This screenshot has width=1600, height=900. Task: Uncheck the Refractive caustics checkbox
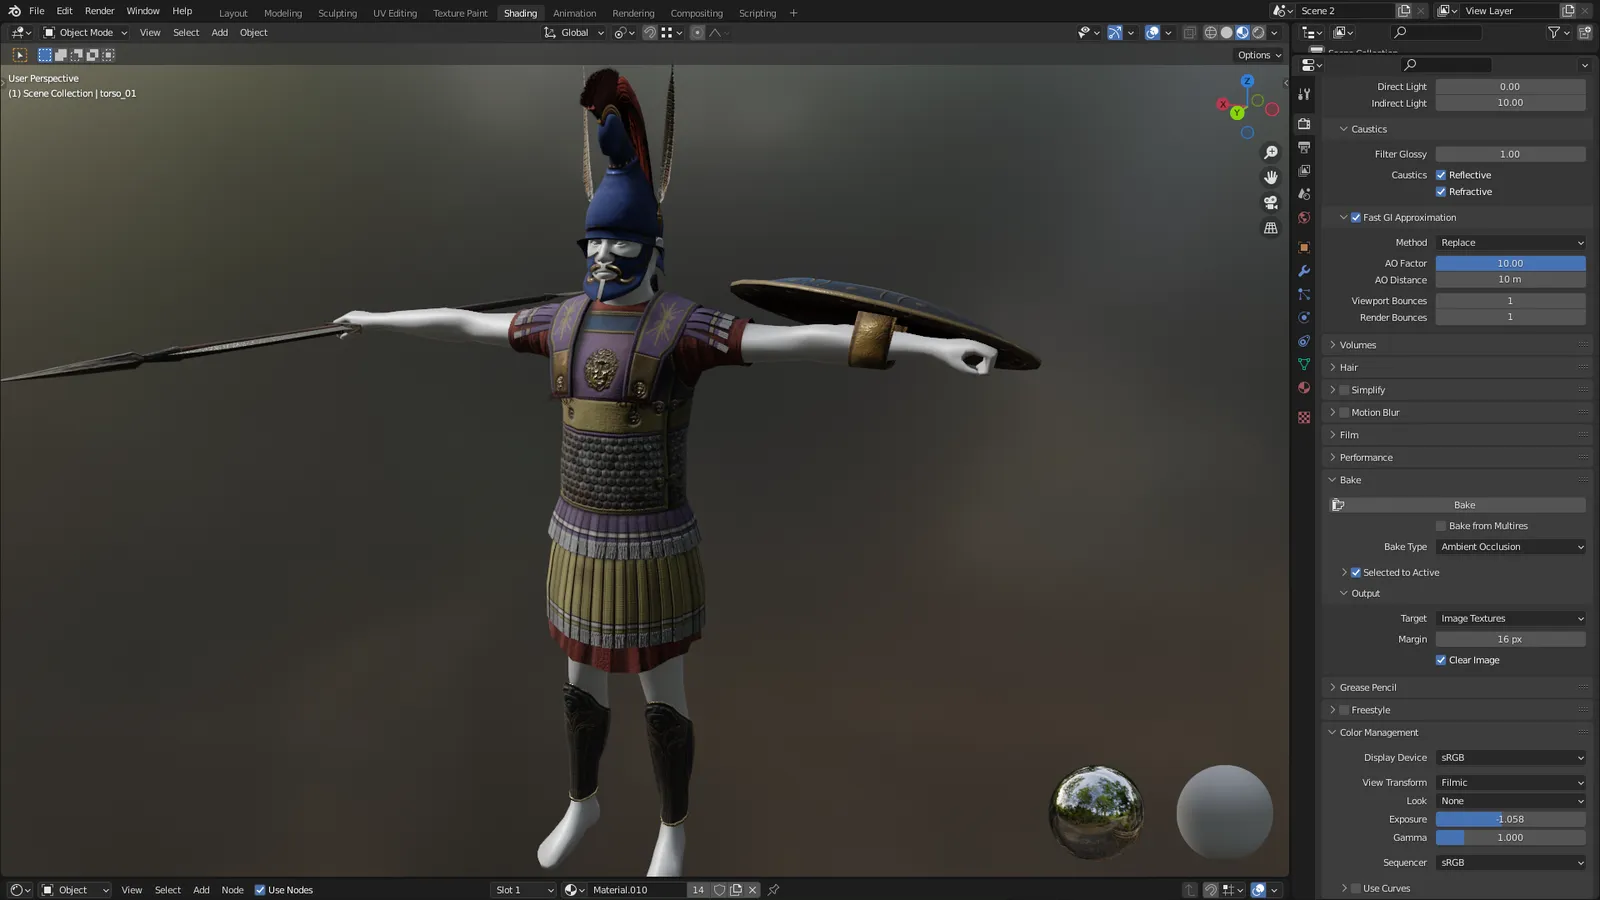point(1441,192)
